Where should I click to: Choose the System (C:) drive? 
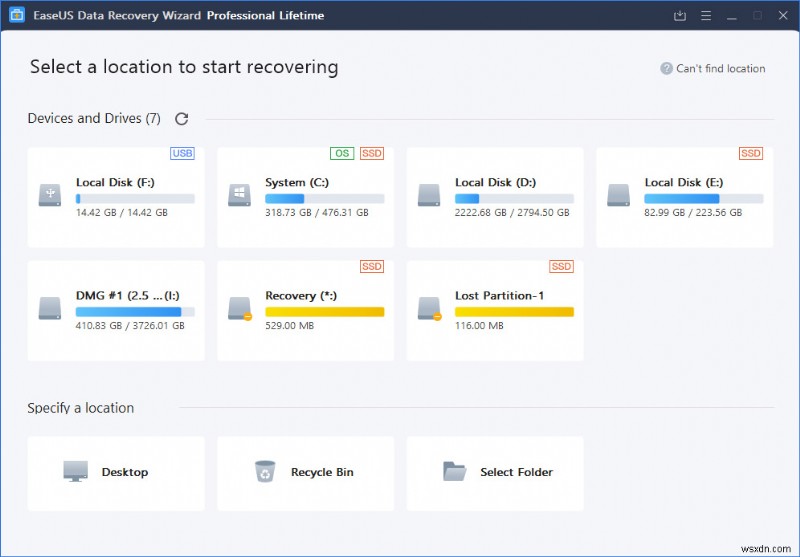pos(305,197)
